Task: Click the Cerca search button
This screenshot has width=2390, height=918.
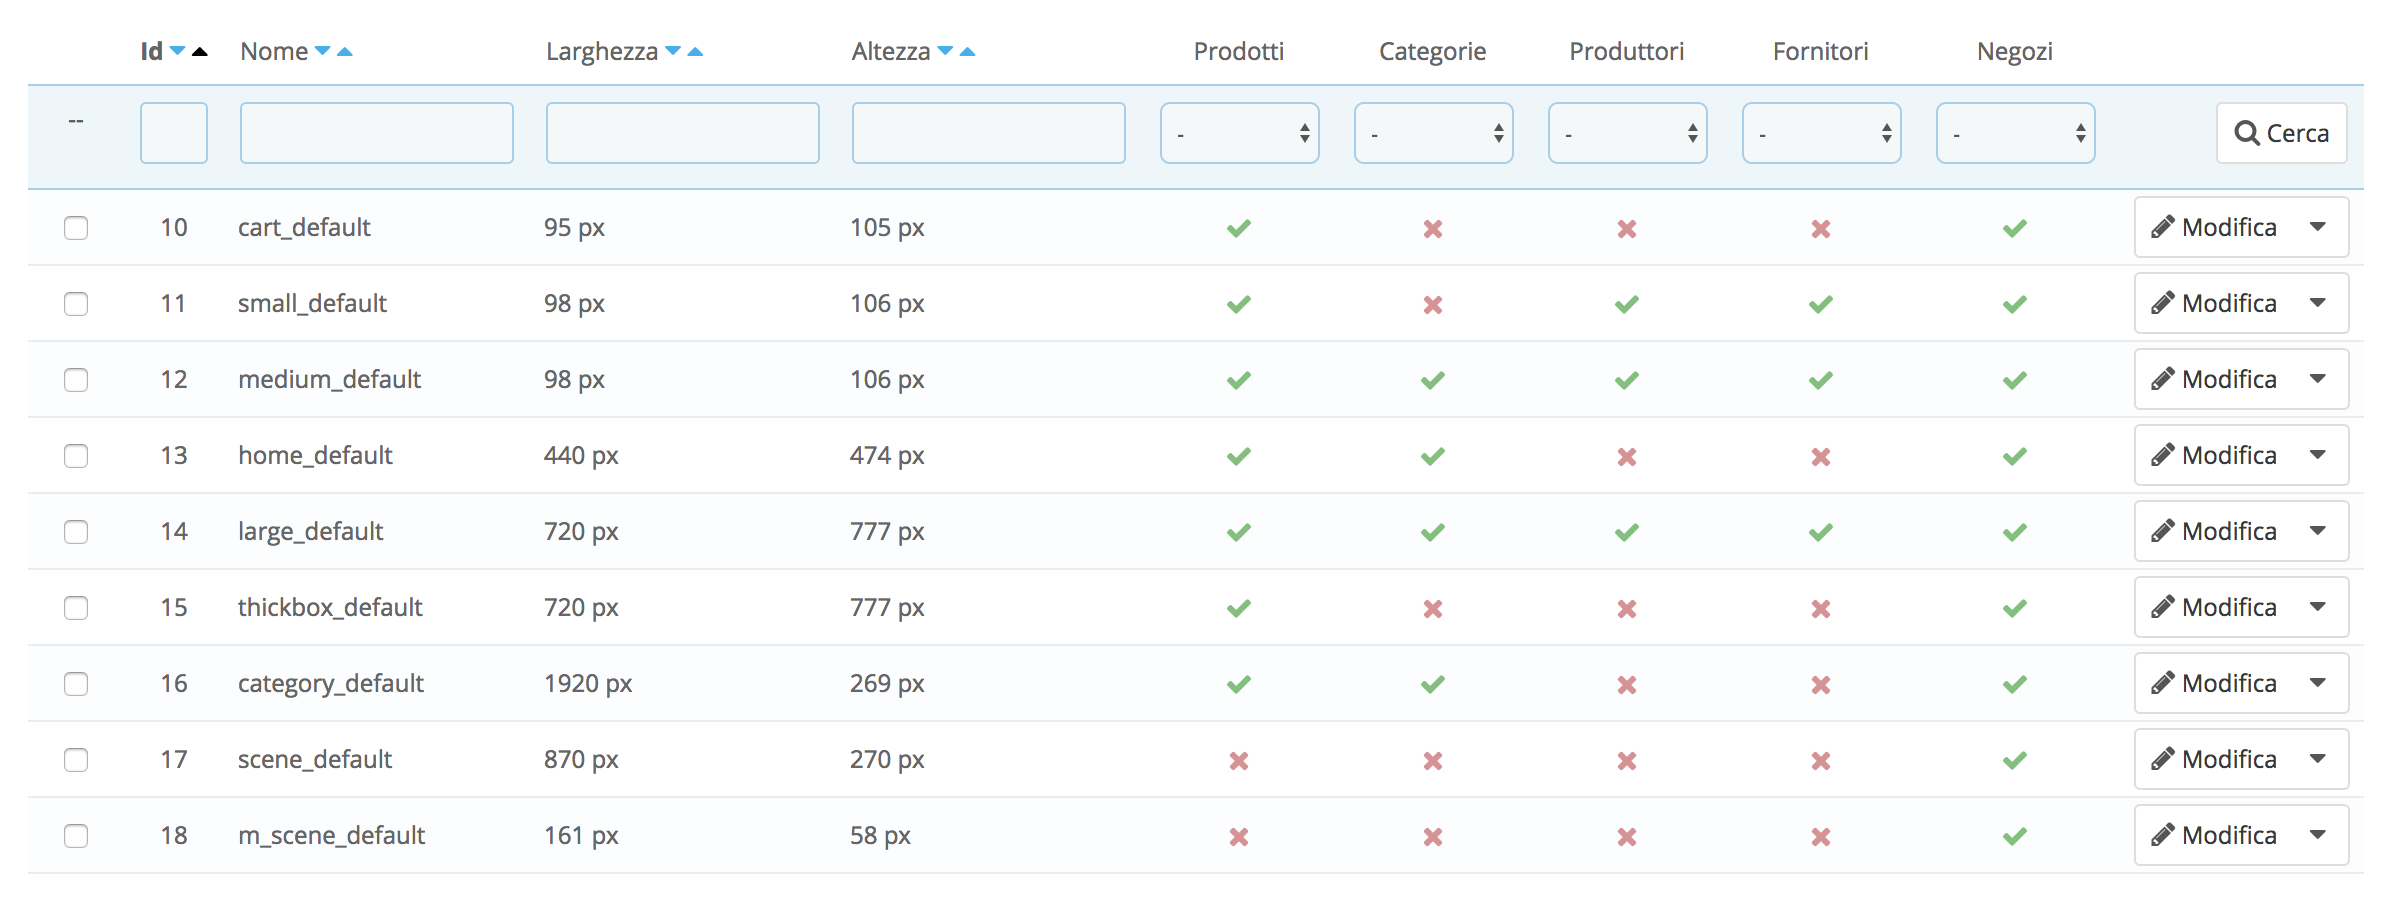Action: click(2281, 133)
